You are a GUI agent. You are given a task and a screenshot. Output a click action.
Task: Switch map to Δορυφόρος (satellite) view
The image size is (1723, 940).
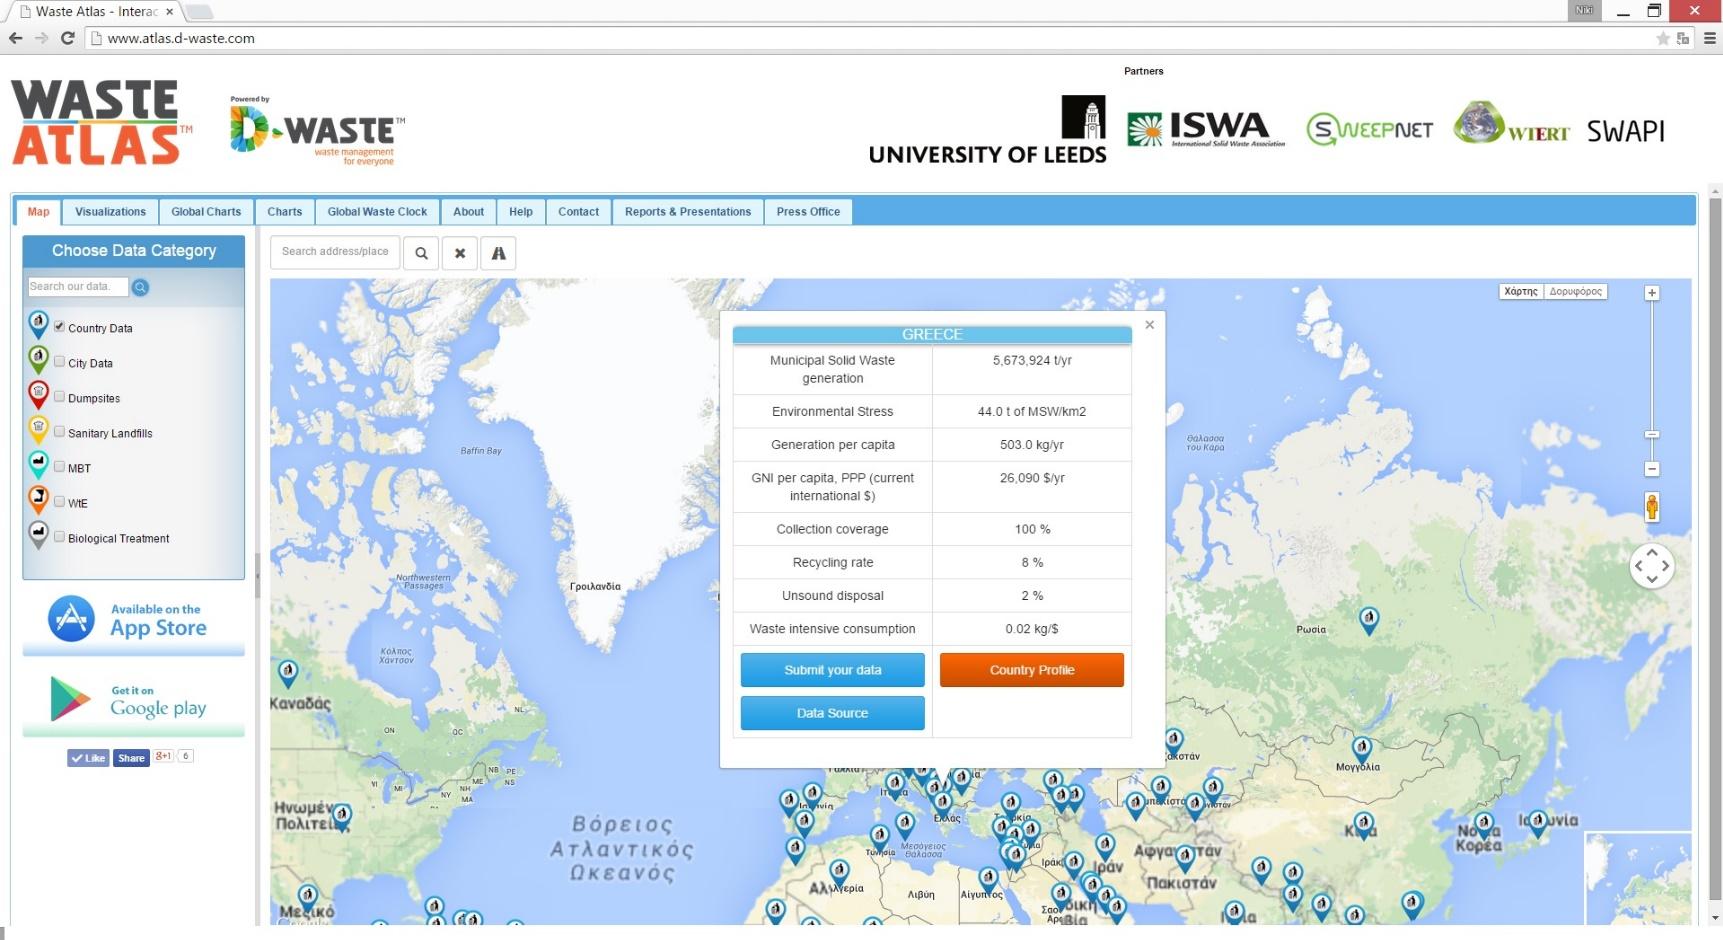1575,292
